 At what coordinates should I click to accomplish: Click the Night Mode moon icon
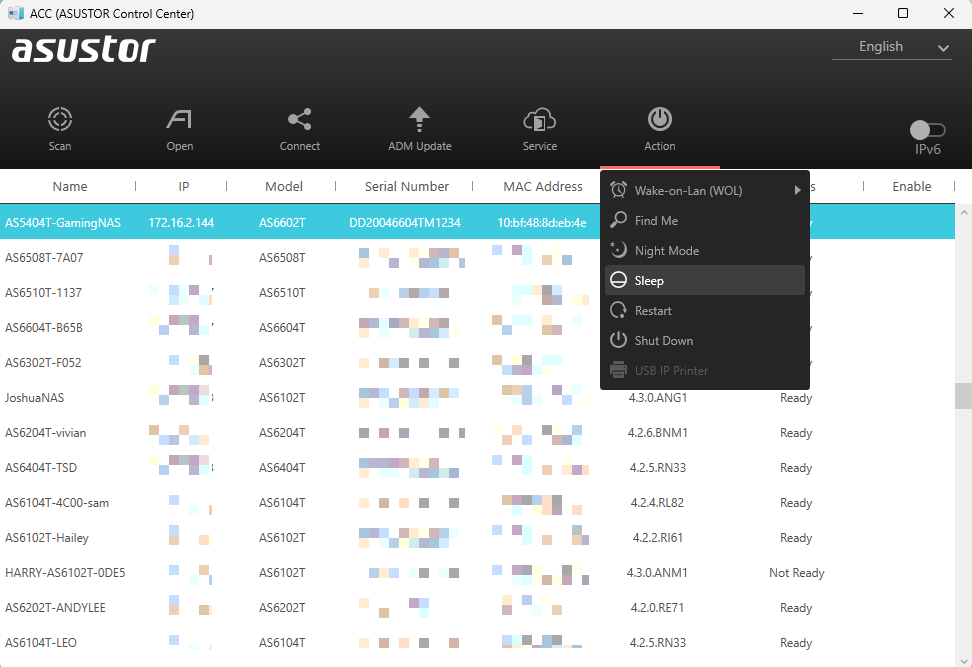tap(618, 250)
